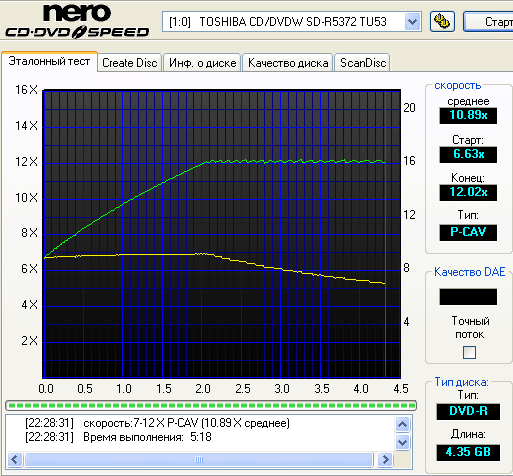Select the TOSHIBA CD/DVDW SD-R5372 combo box
Image resolution: width=513 pixels, height=476 pixels.
[292, 22]
